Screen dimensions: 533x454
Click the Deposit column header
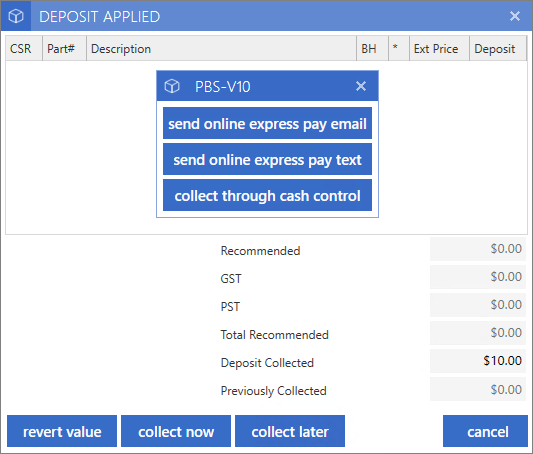[x=498, y=49]
